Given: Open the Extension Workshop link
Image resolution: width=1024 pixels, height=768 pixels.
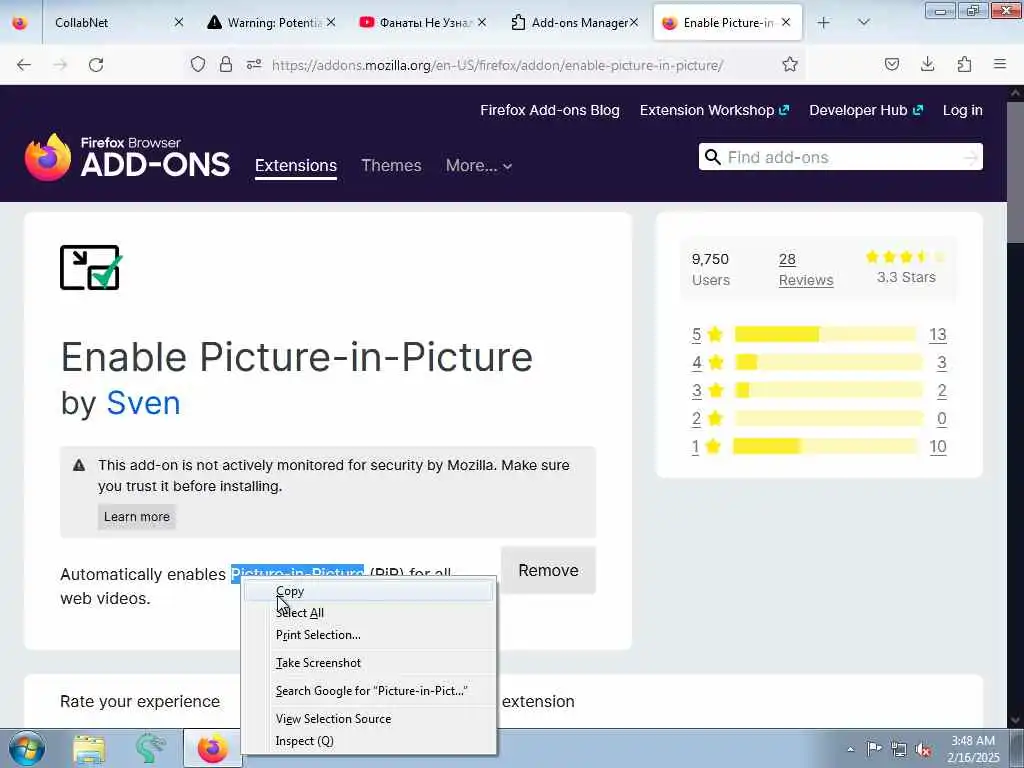Looking at the screenshot, I should coord(714,110).
